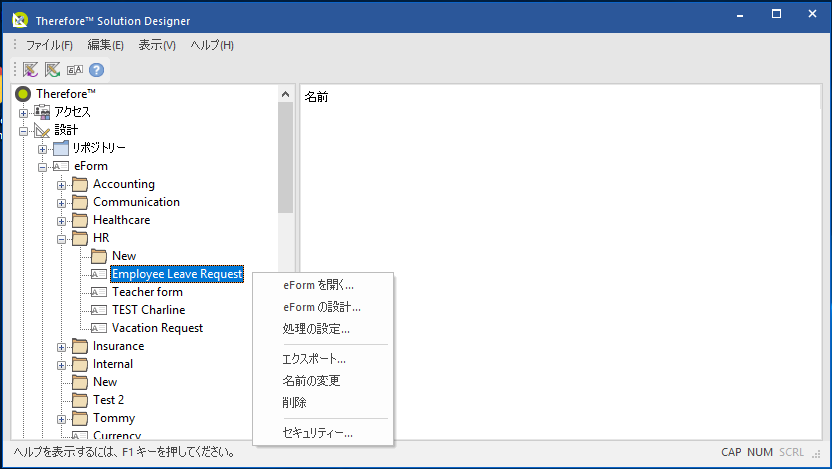
Task: Click the 名前 column header
Action: [x=316, y=97]
